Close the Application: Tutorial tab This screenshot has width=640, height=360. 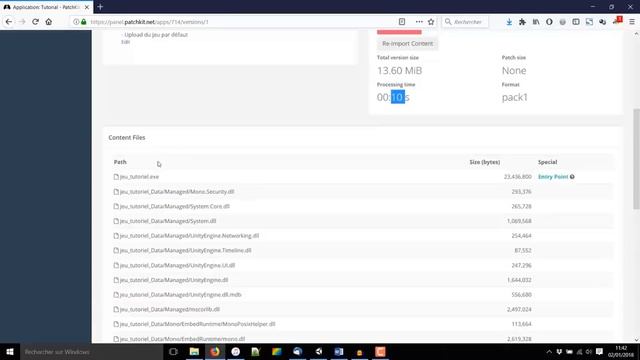click(x=87, y=7)
